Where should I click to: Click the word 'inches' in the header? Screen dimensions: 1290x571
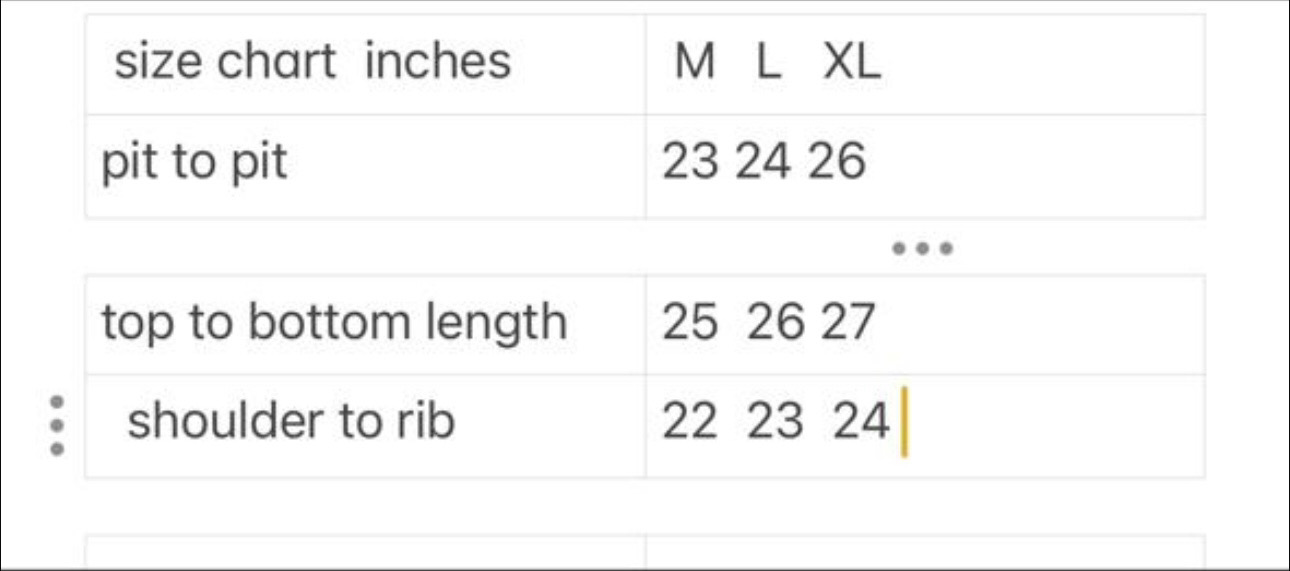[437, 62]
